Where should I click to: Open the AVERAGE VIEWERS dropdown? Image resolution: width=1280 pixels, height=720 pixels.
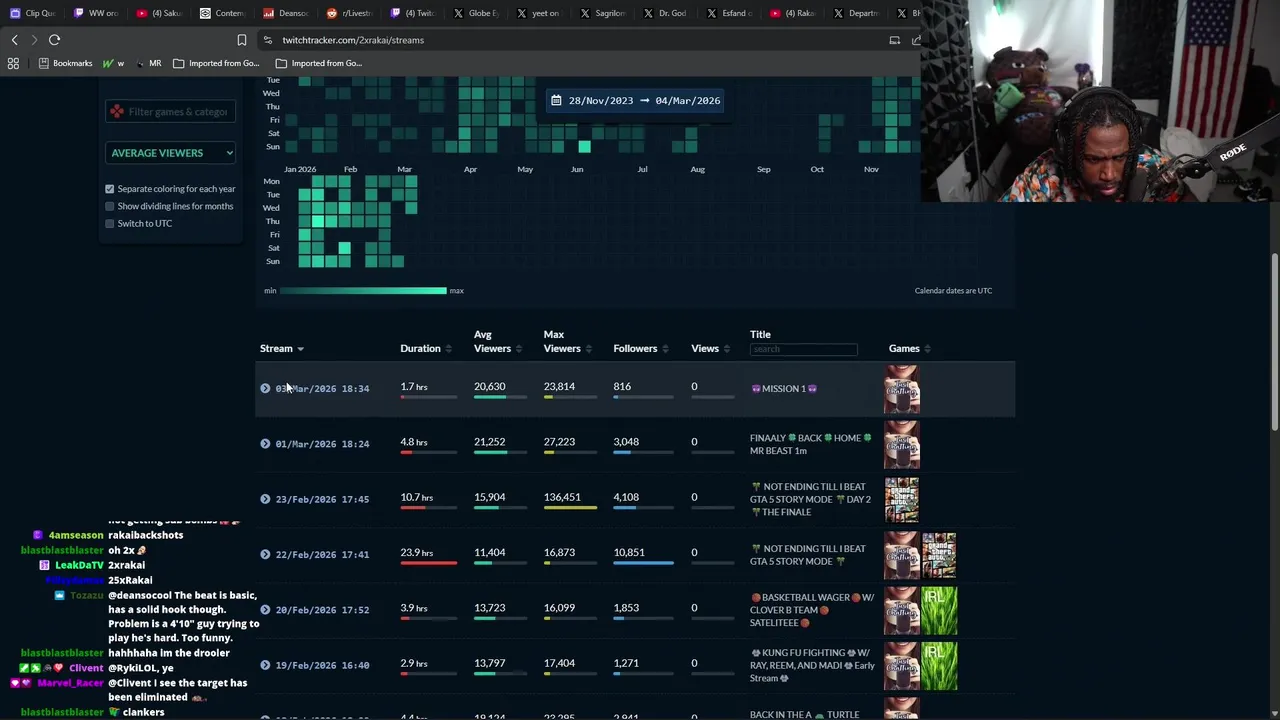coord(171,153)
